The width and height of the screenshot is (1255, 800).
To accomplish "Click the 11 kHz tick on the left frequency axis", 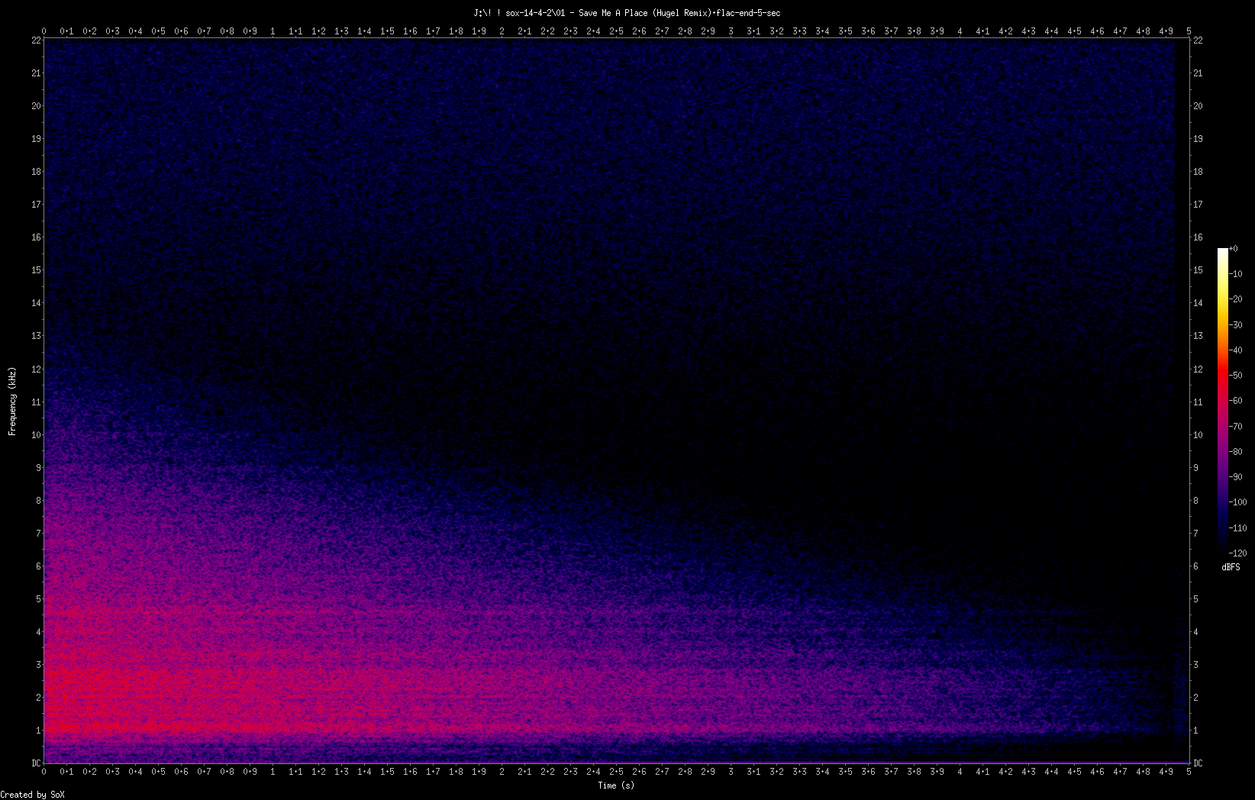I will point(34,402).
